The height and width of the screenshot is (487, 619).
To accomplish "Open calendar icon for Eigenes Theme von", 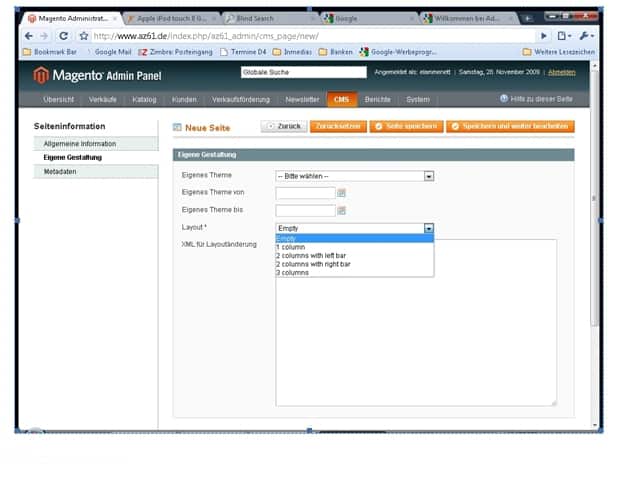I will (x=341, y=192).
